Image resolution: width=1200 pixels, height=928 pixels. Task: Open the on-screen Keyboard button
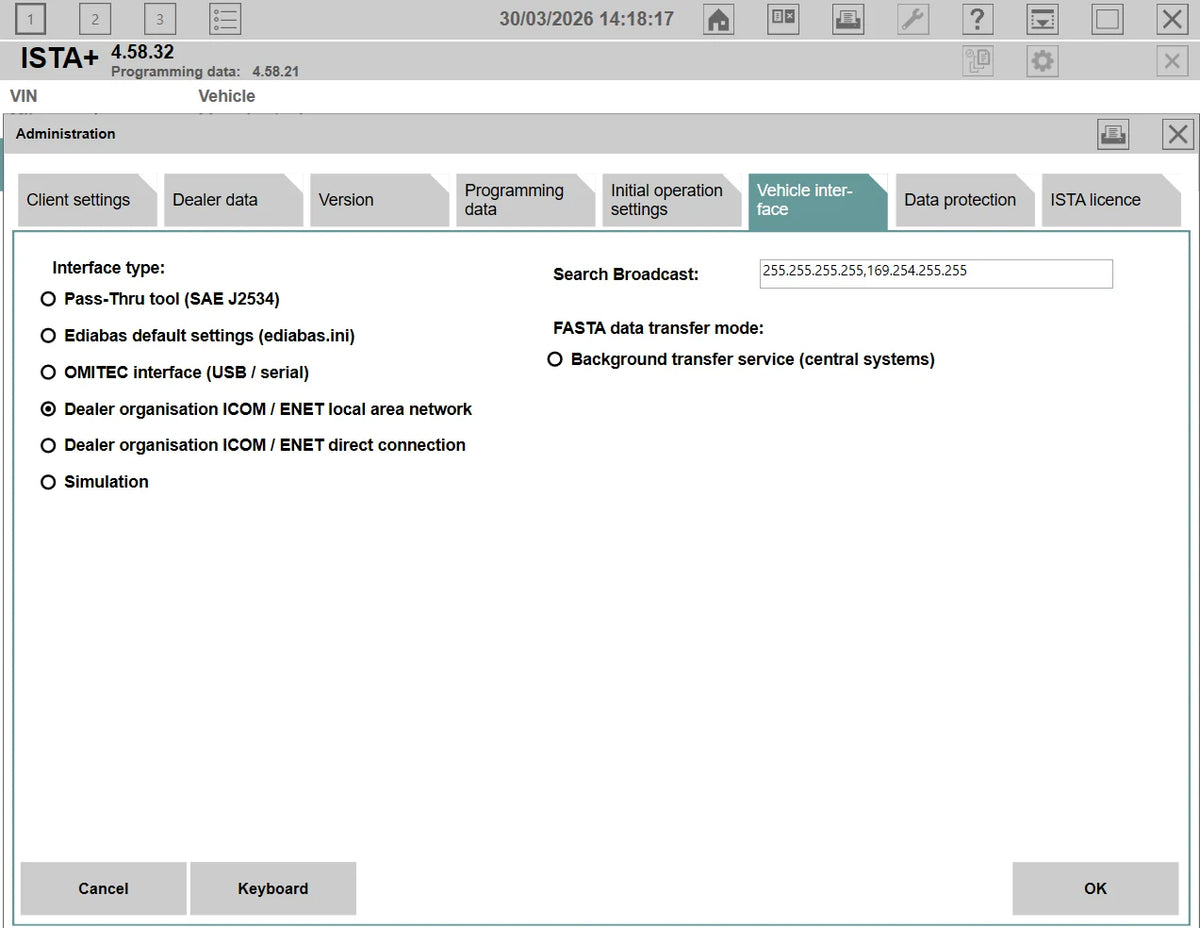[x=273, y=888]
